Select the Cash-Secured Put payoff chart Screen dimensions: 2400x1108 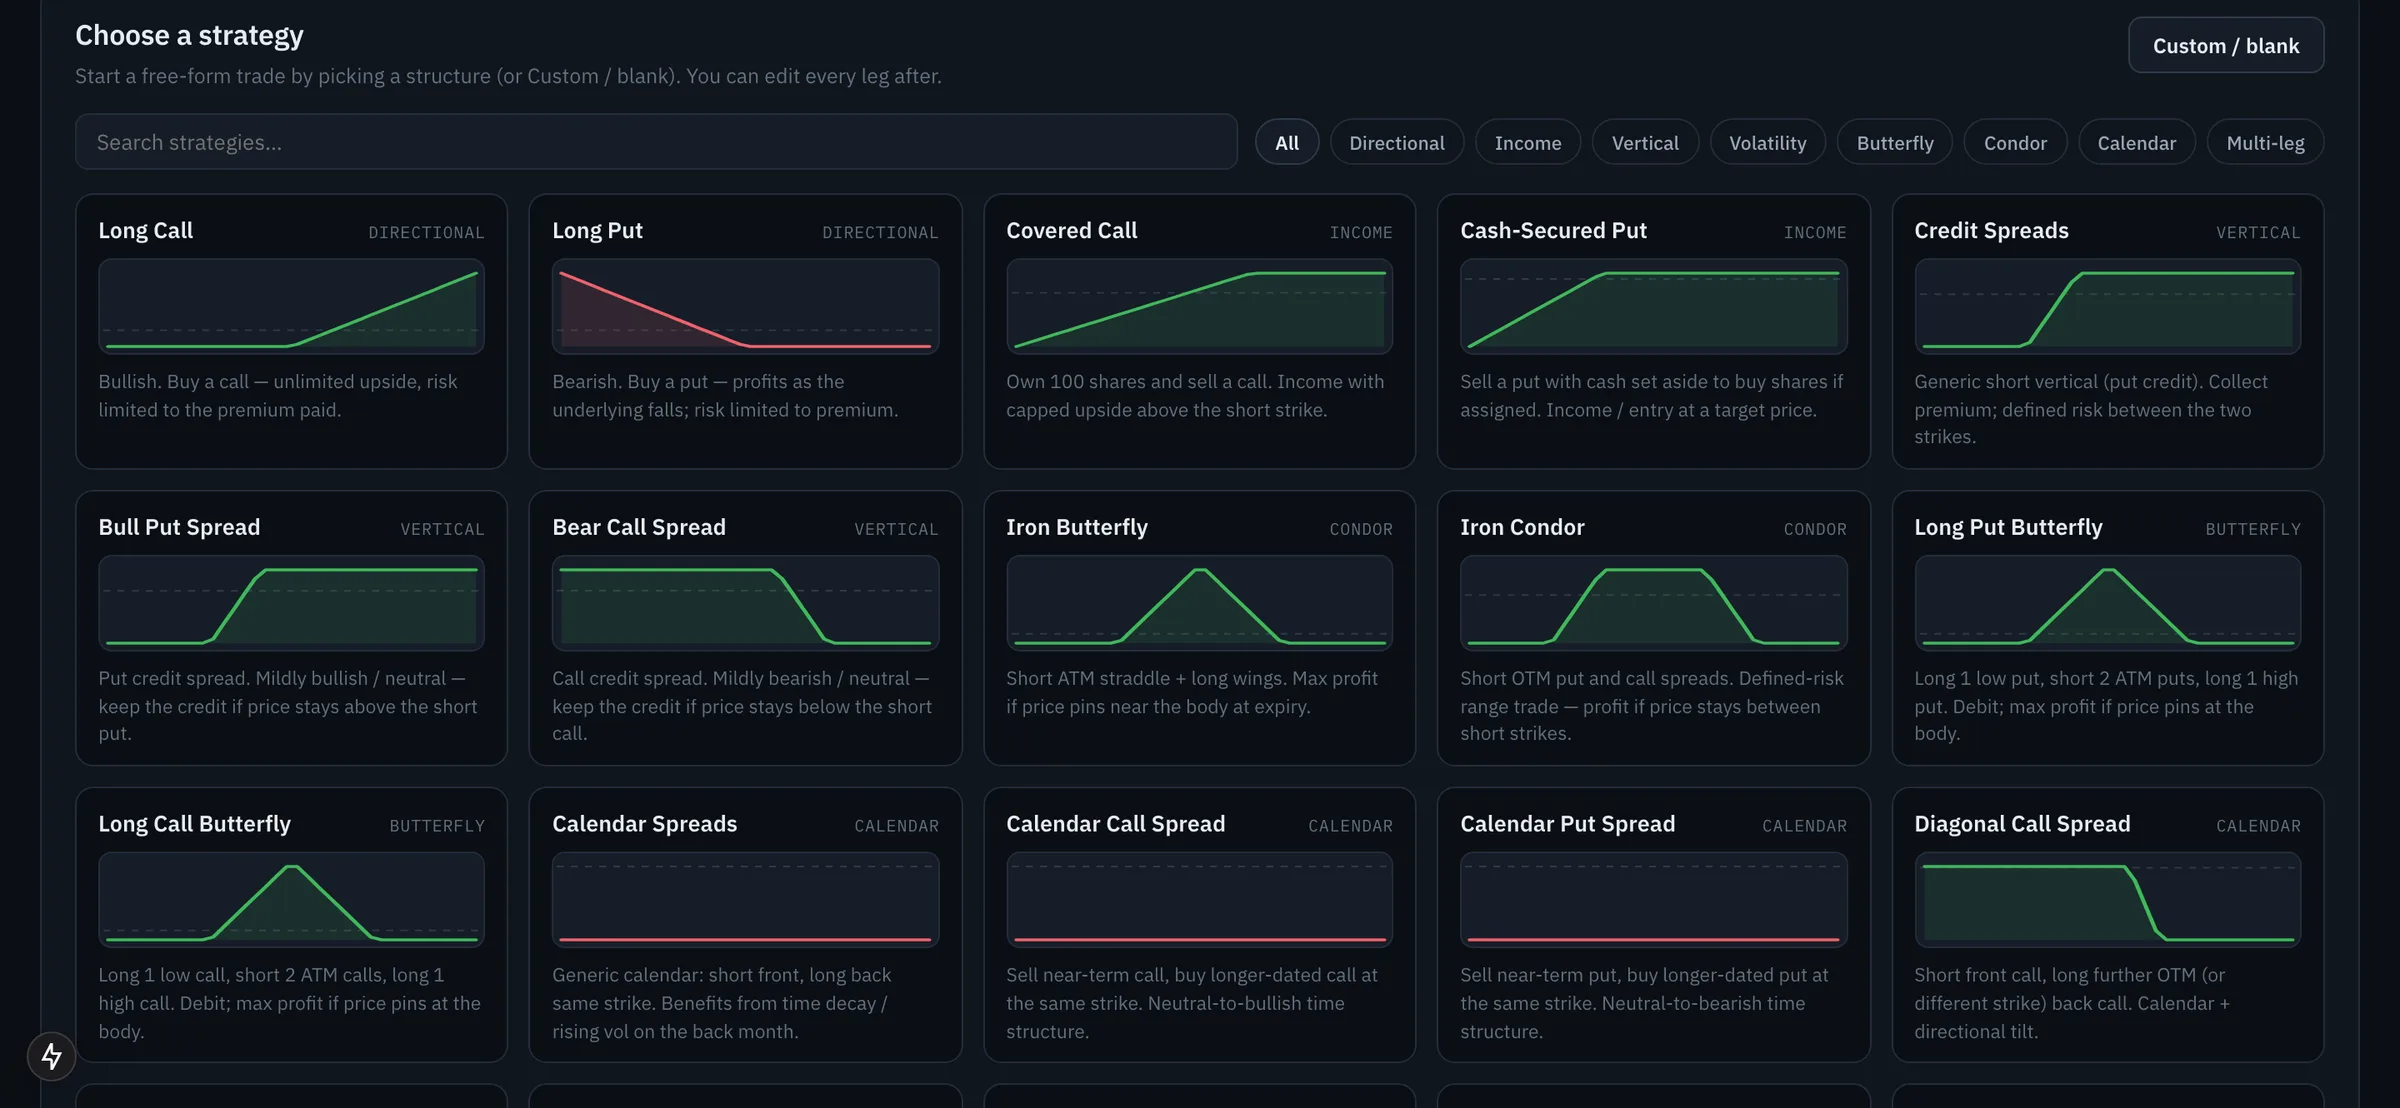coord(1653,306)
